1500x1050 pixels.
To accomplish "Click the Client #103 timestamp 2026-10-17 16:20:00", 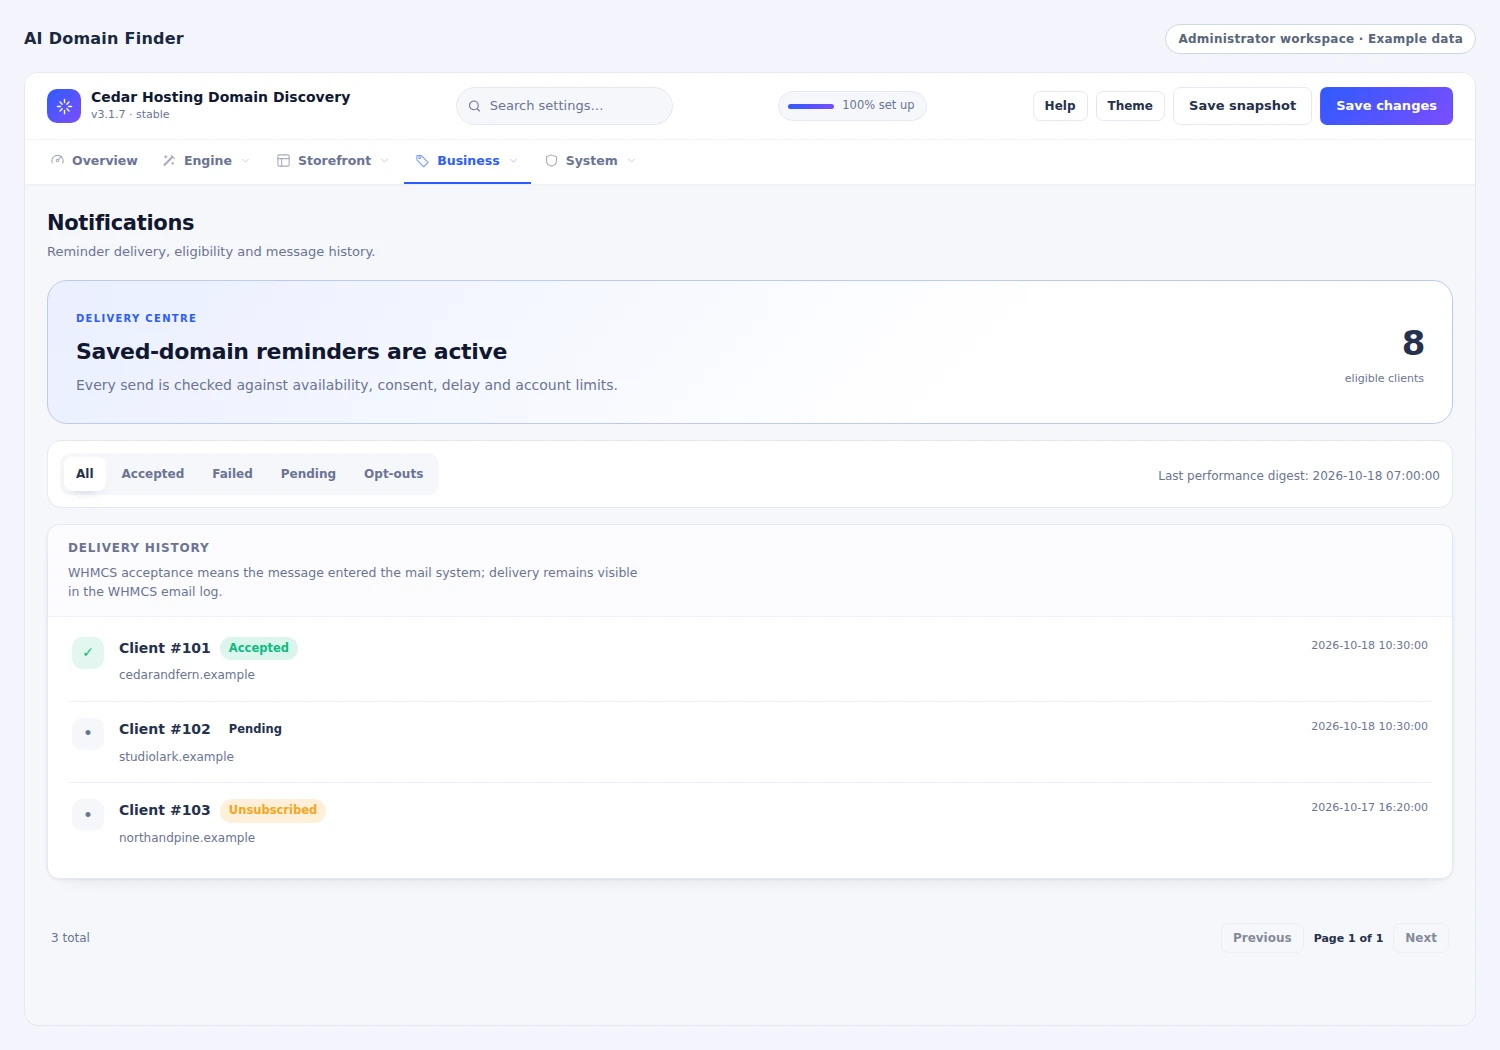I will pos(1370,807).
